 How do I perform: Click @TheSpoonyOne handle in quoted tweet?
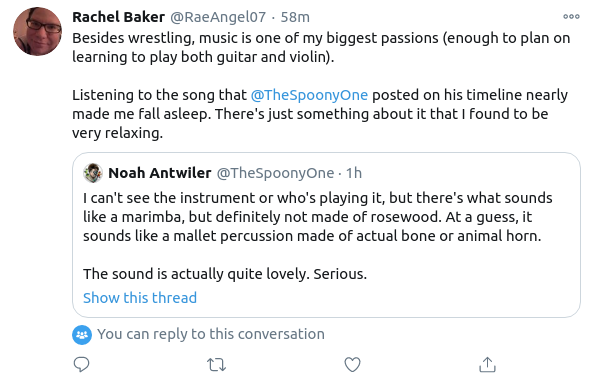(275, 173)
